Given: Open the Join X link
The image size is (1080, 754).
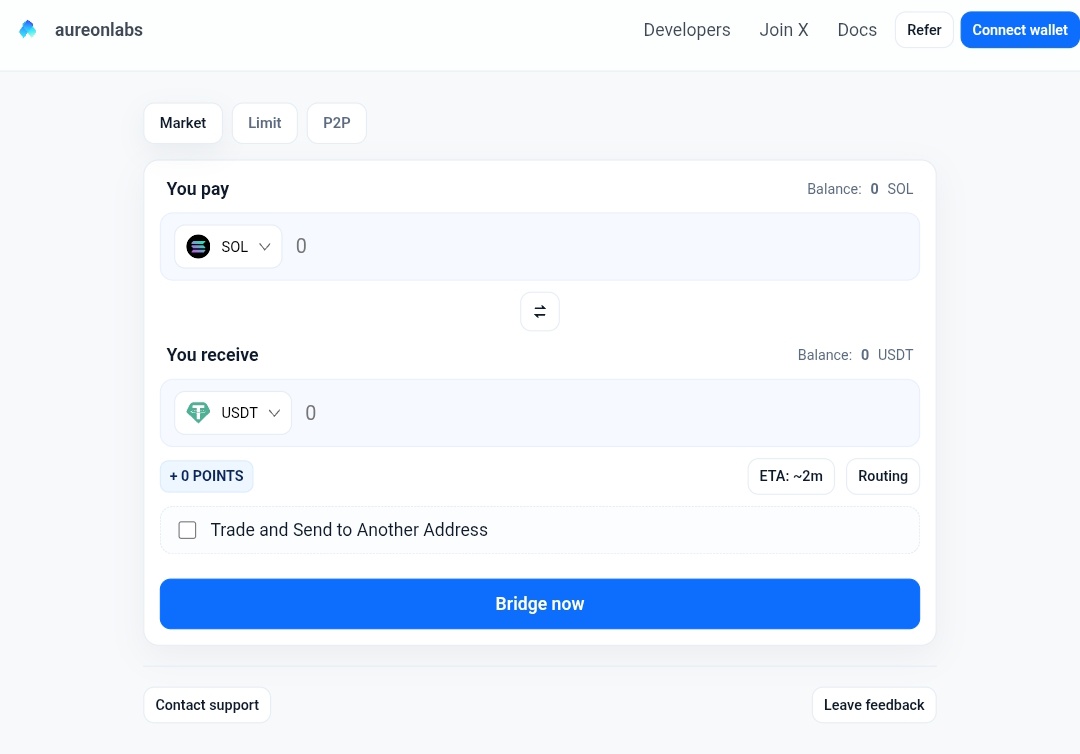Looking at the screenshot, I should tap(784, 30).
